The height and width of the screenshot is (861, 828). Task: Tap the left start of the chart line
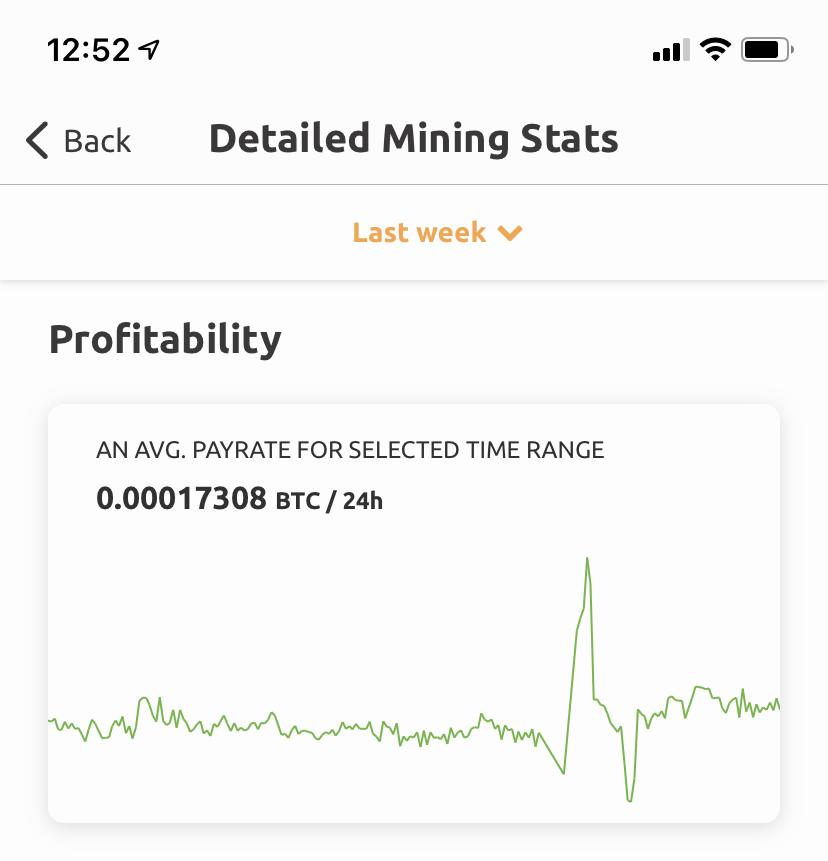click(x=51, y=720)
